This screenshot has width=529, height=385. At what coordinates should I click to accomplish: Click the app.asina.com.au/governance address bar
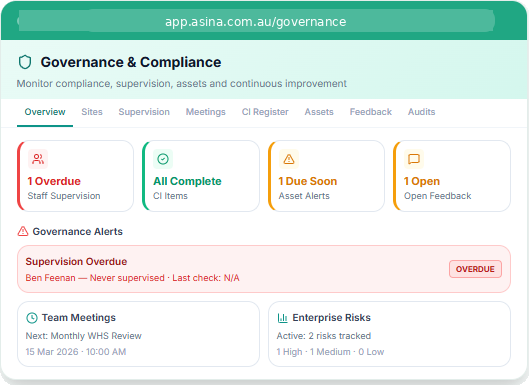tap(256, 22)
